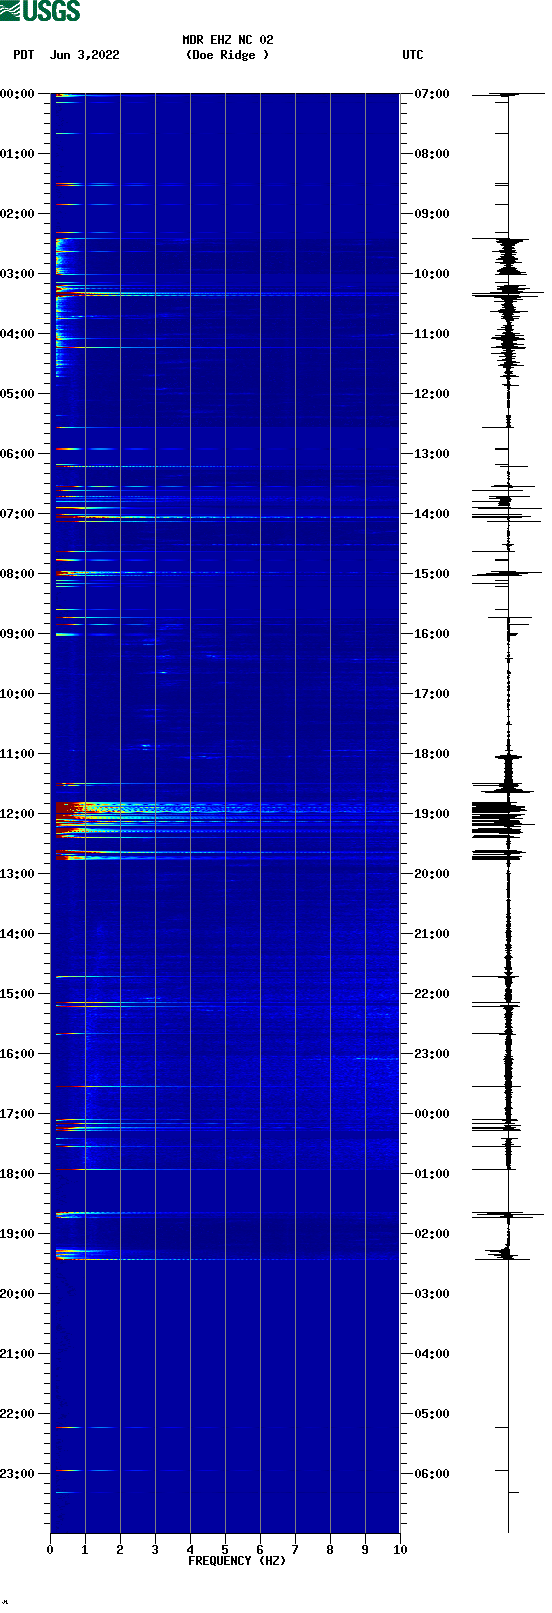Click the 07:00 UTC time tick label
Screen dimensions: 552x1613
(432, 94)
